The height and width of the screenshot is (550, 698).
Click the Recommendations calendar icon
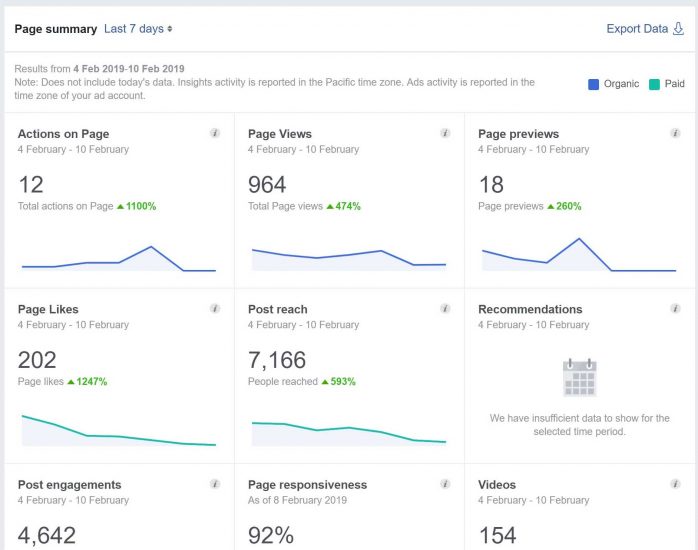pos(580,378)
